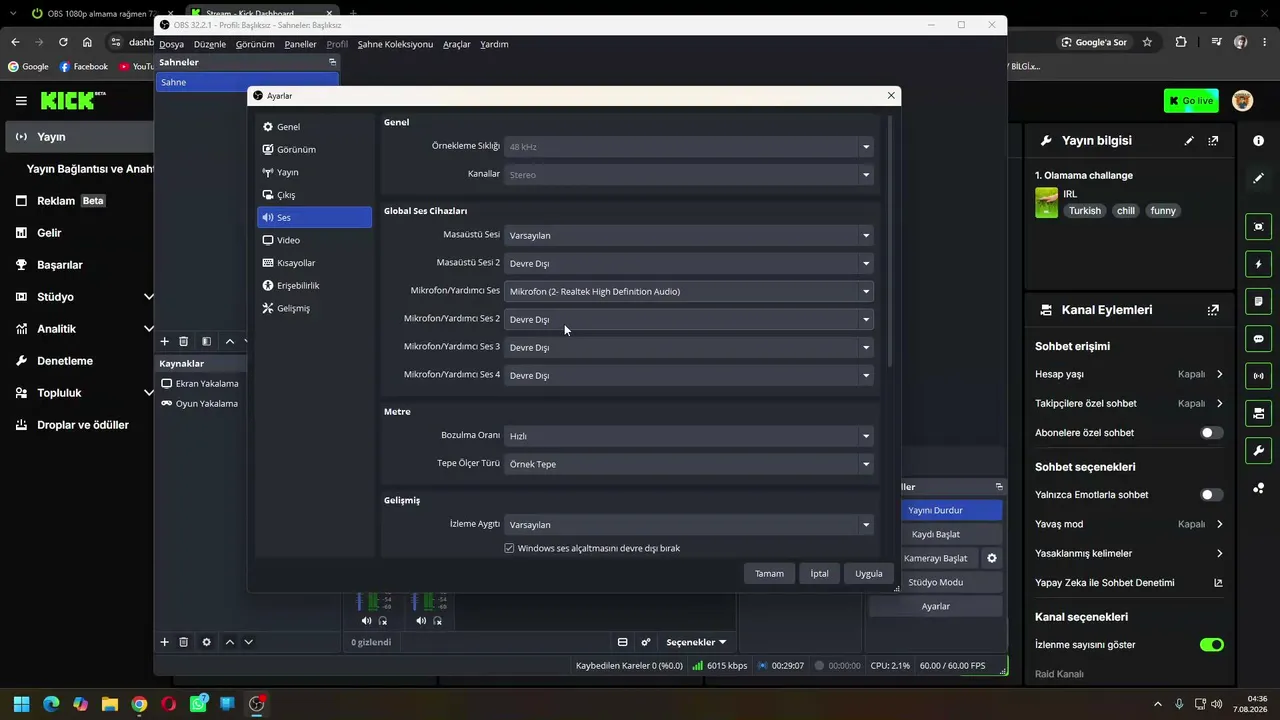
Task: Open the Hesap yaşı setting row
Action: [1129, 374]
